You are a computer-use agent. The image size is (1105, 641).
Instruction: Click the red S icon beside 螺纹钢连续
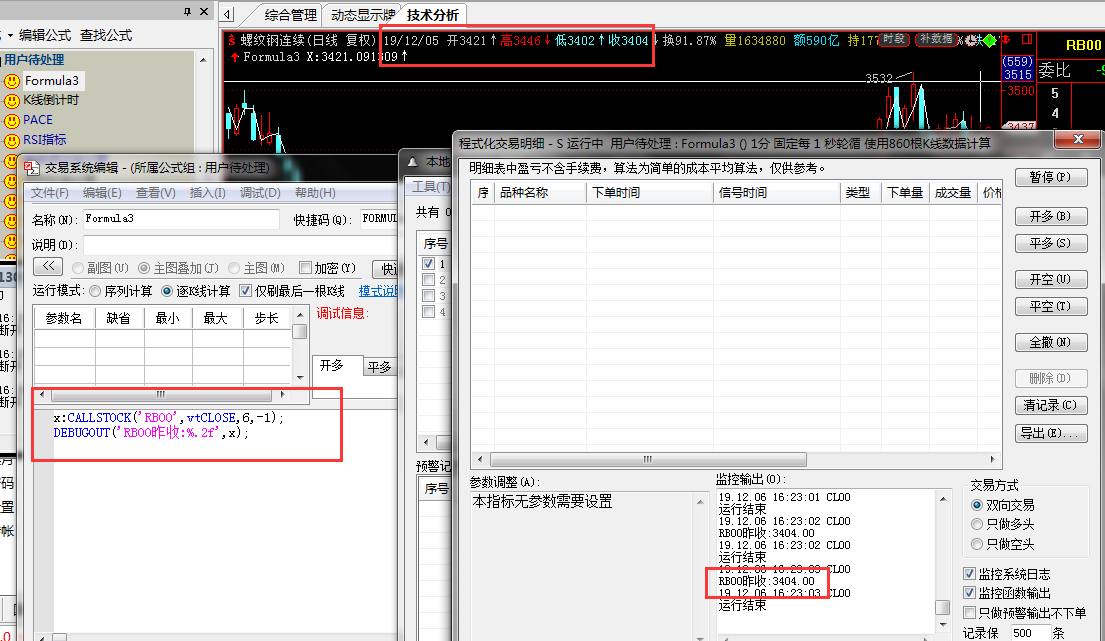pos(231,41)
